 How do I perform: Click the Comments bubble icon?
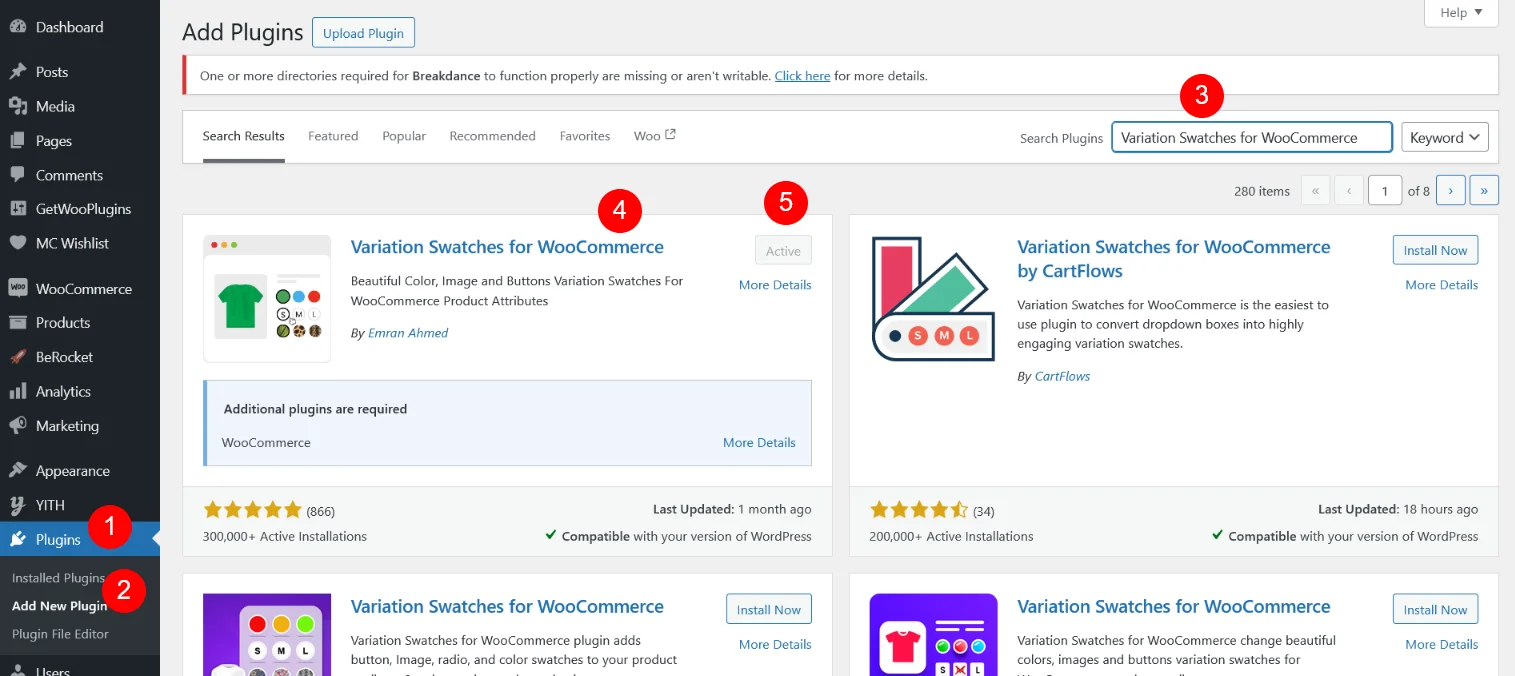[x=18, y=175]
